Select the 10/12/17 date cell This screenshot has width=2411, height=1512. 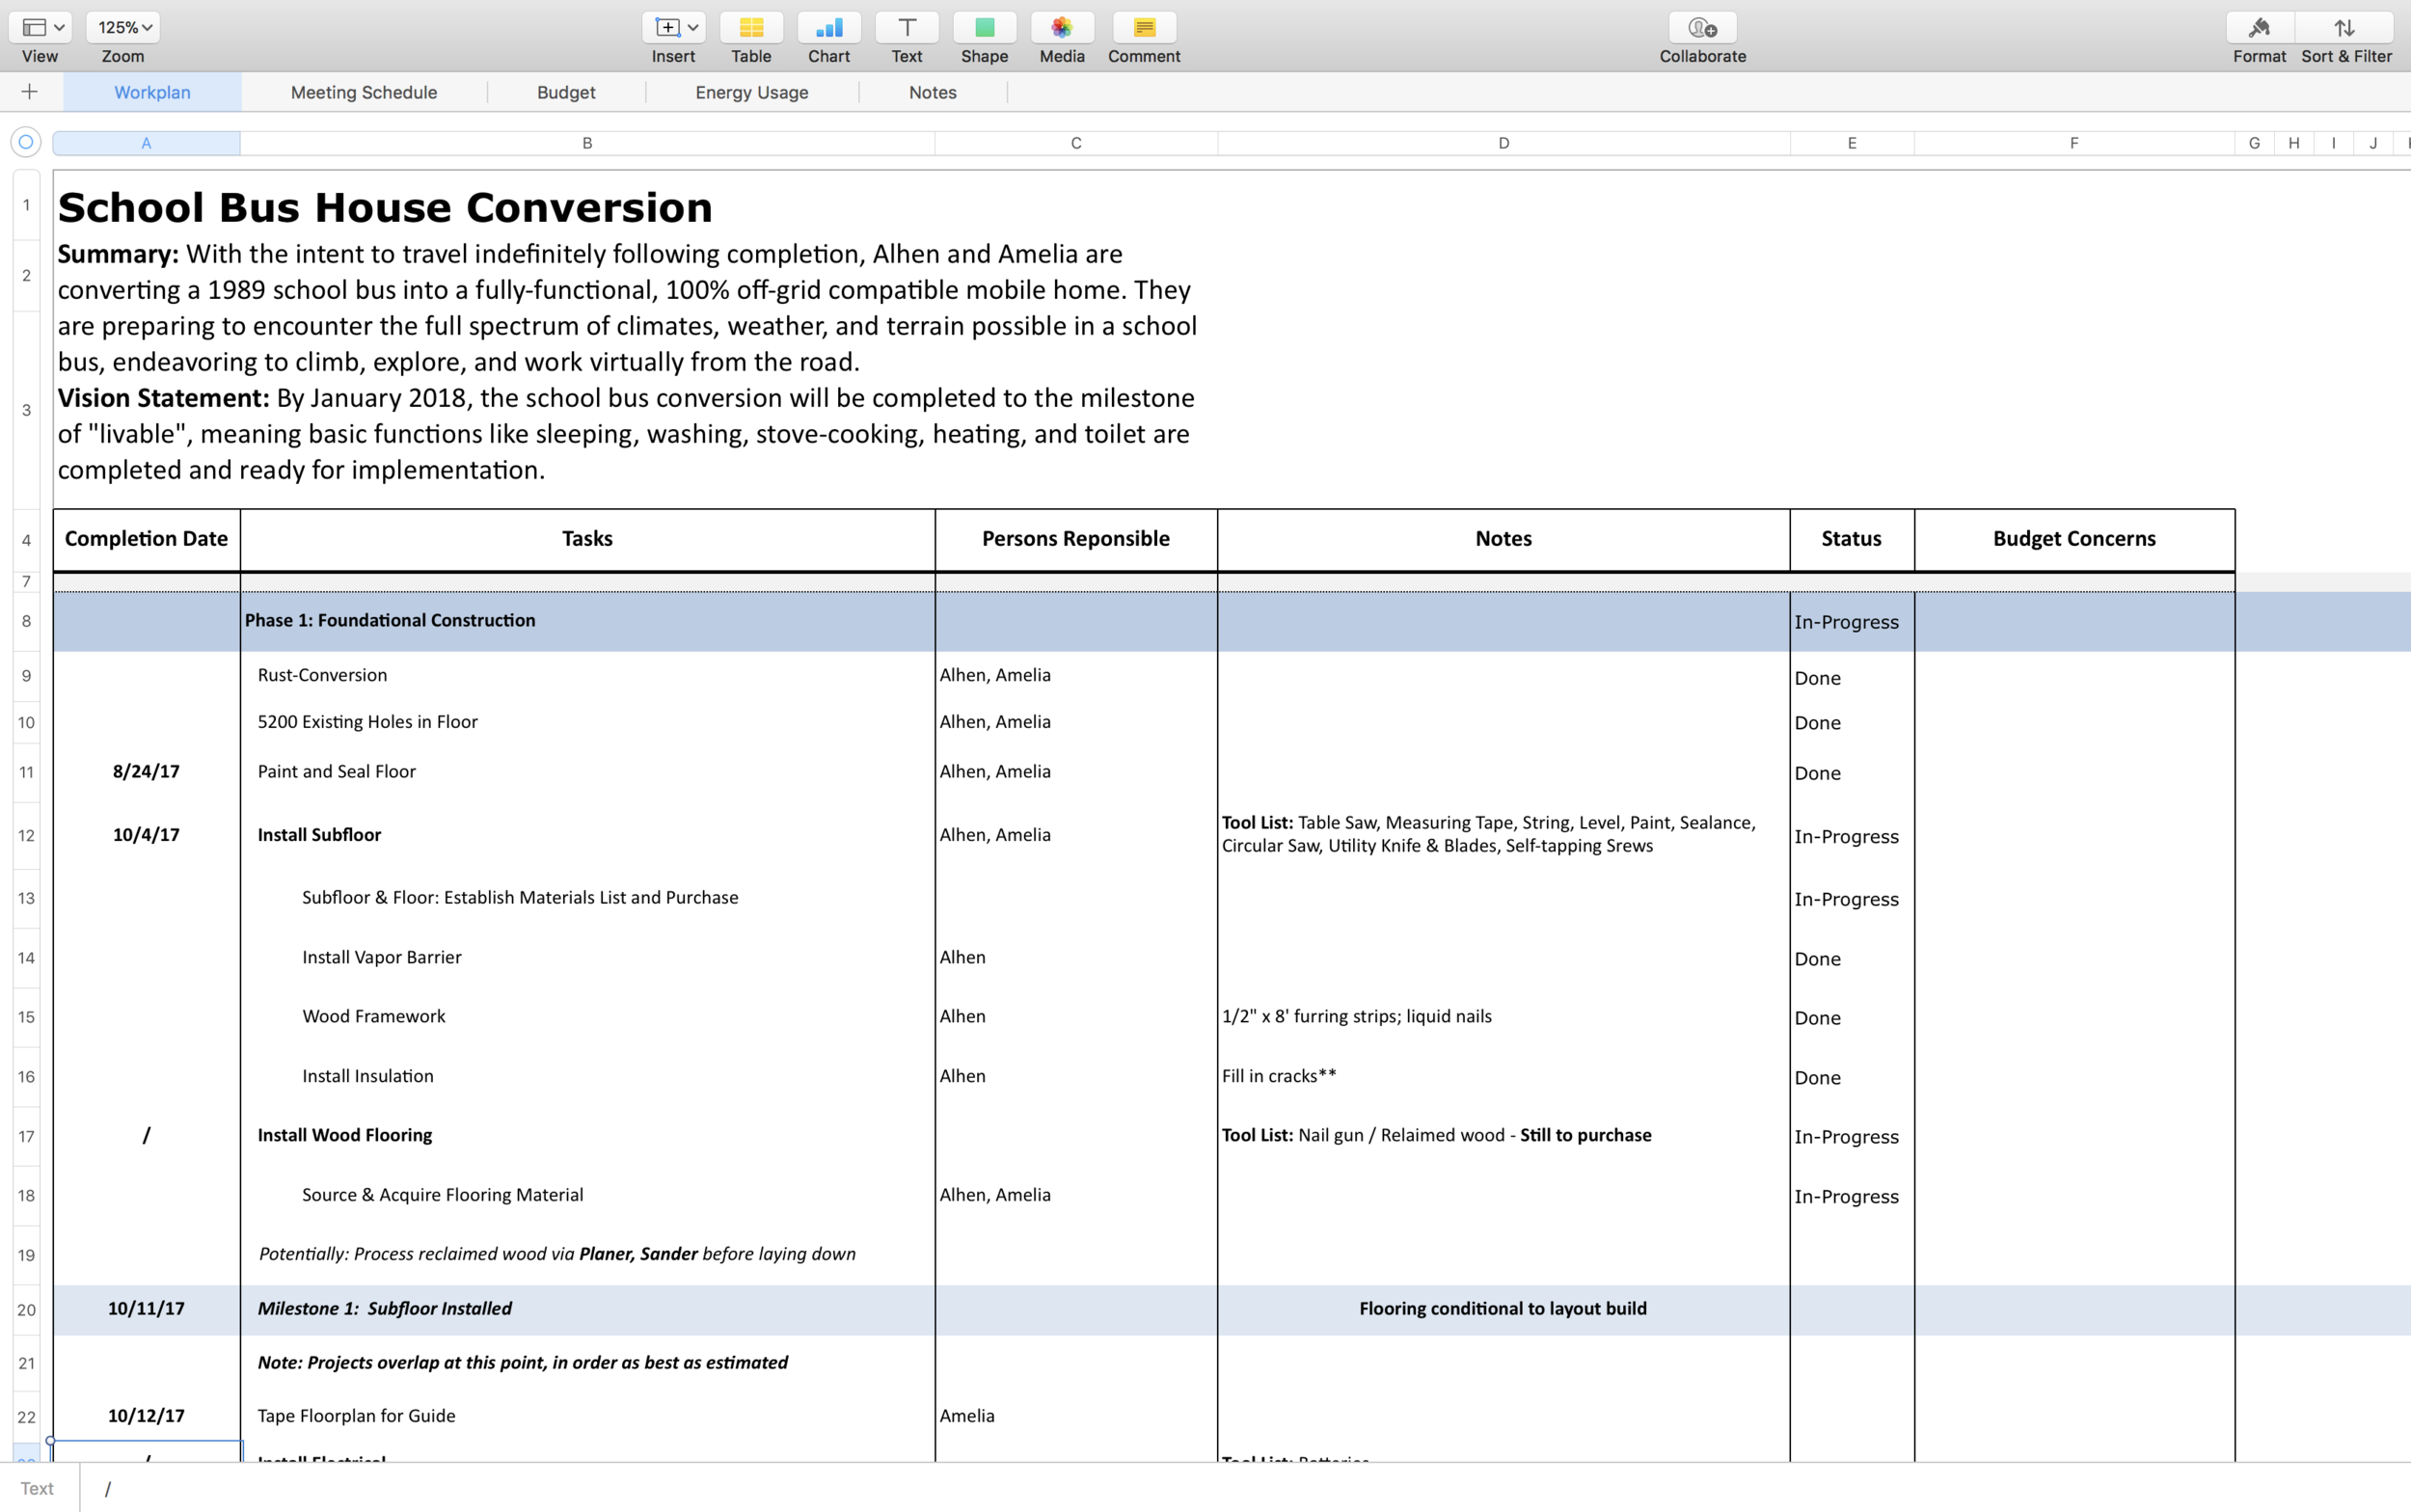tap(146, 1416)
